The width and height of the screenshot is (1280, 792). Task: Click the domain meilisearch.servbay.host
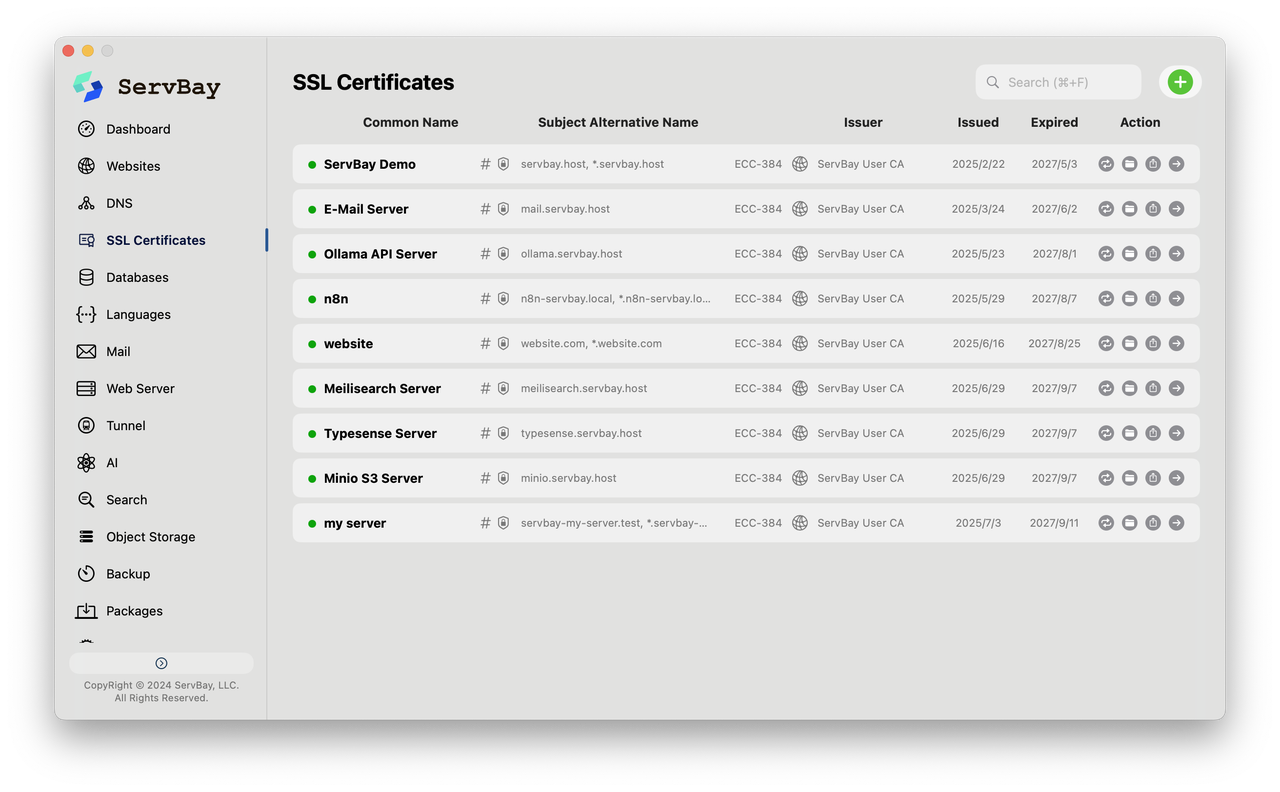584,388
